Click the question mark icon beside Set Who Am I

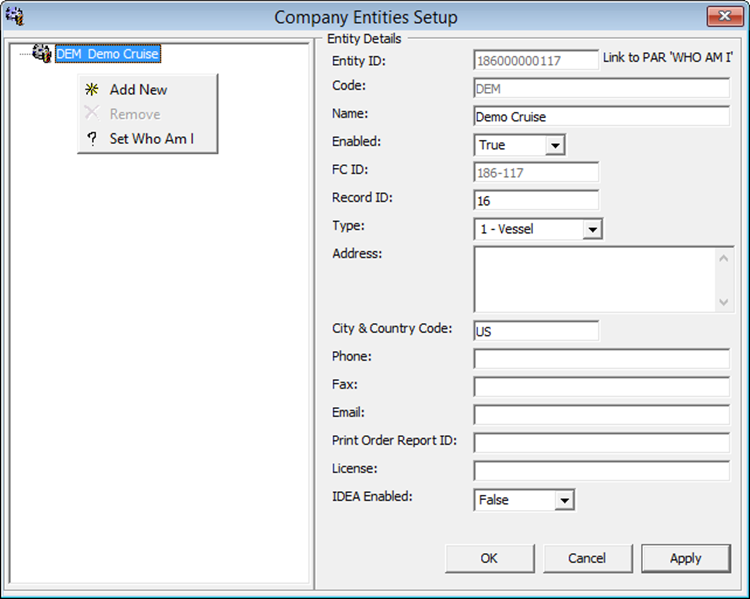click(92, 139)
